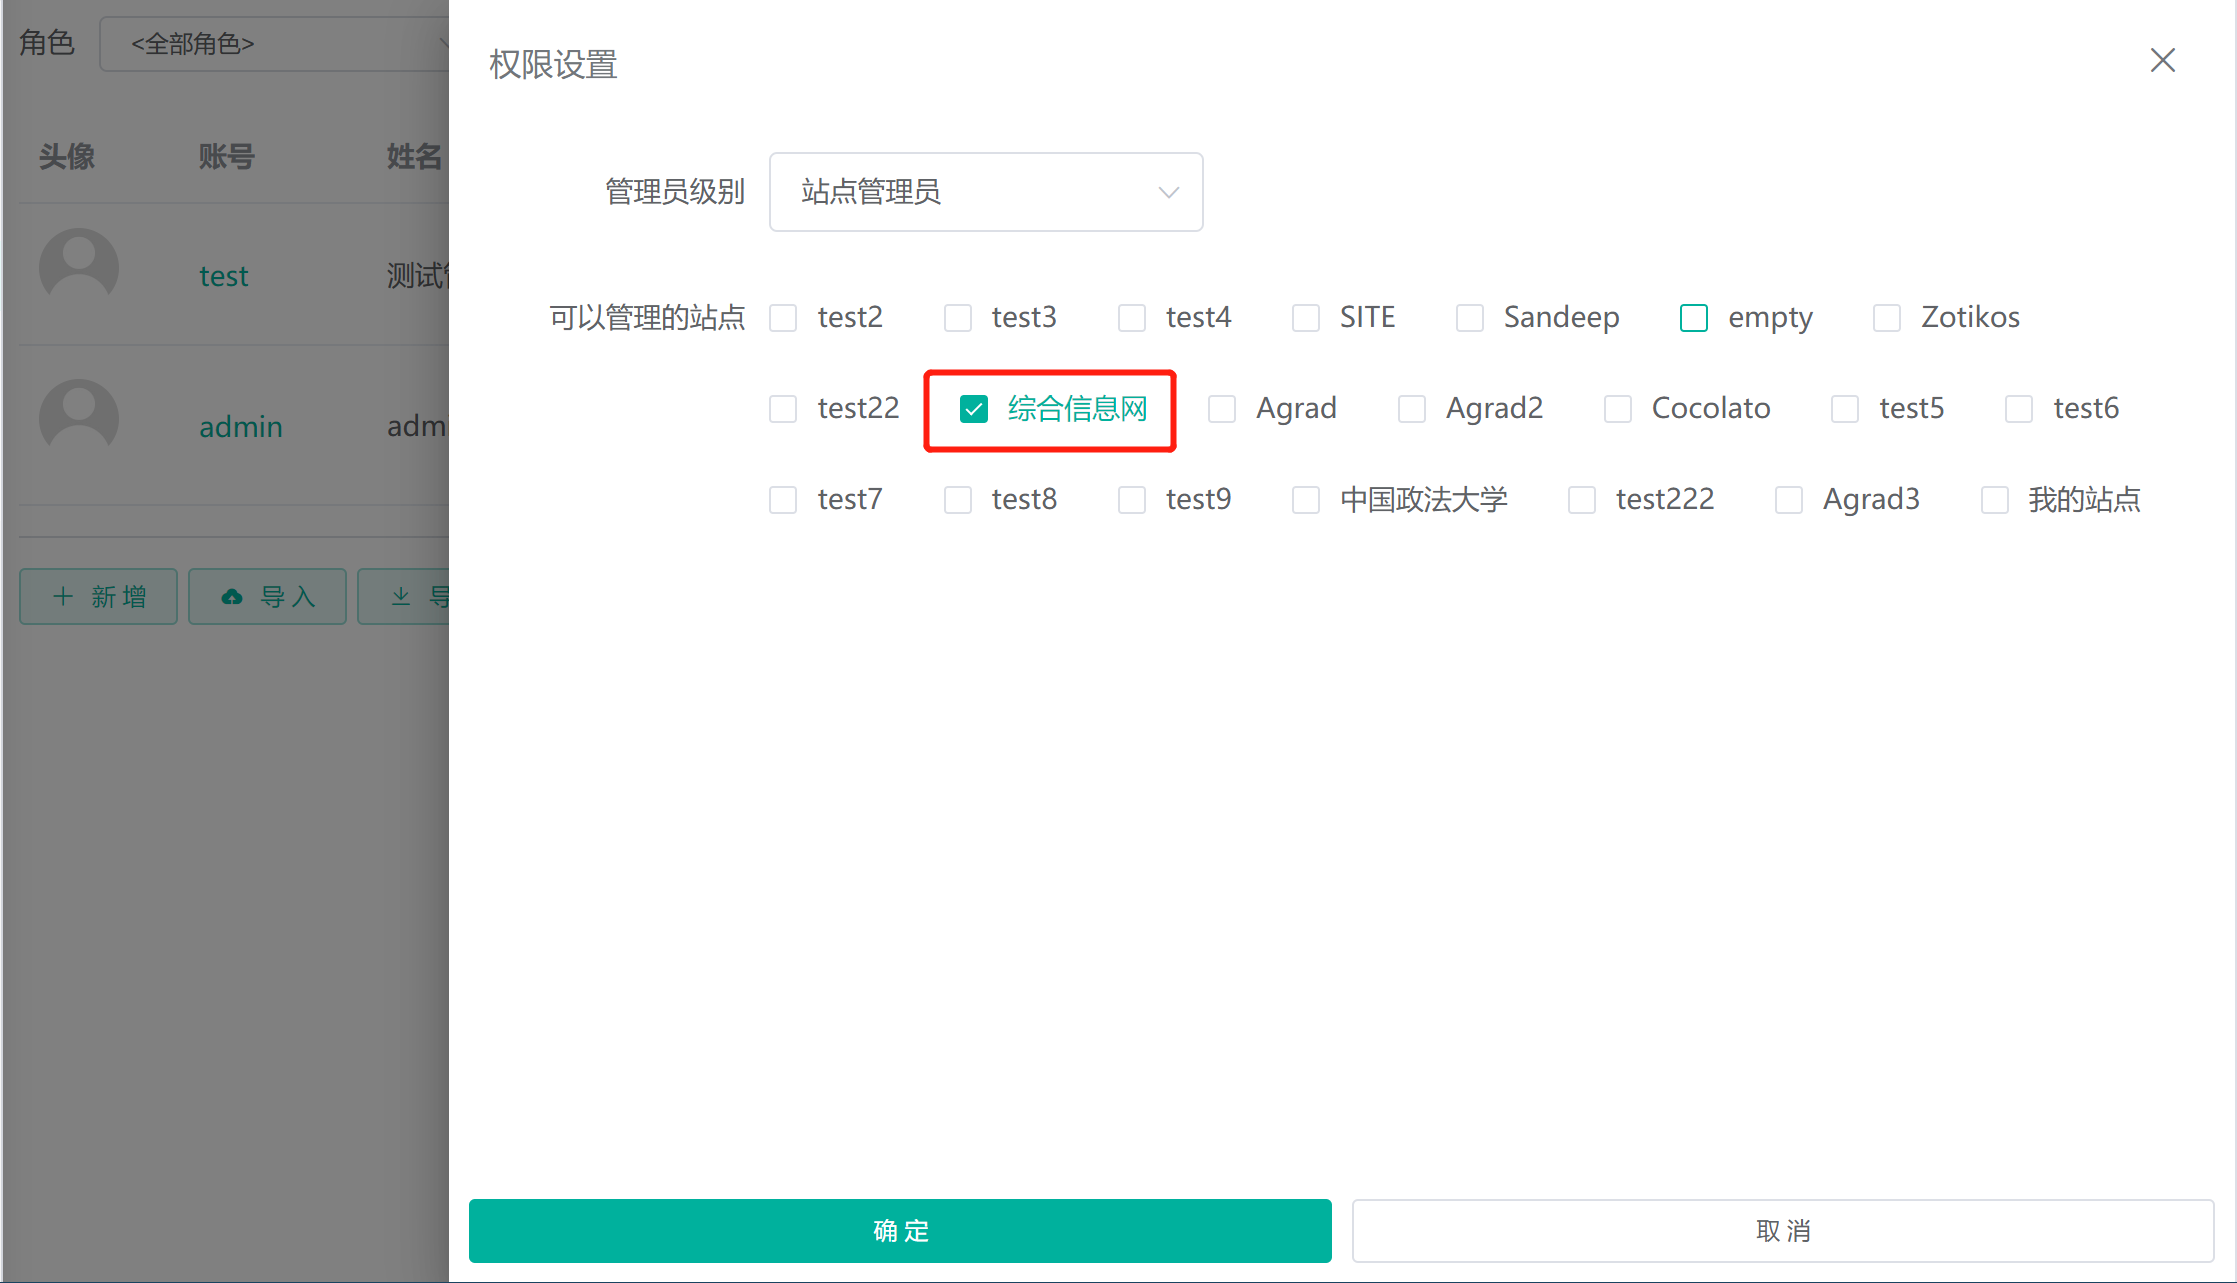This screenshot has height=1283, width=2237.
Task: Click the dropdown arrow beside <全部角色>
Action: (x=444, y=44)
